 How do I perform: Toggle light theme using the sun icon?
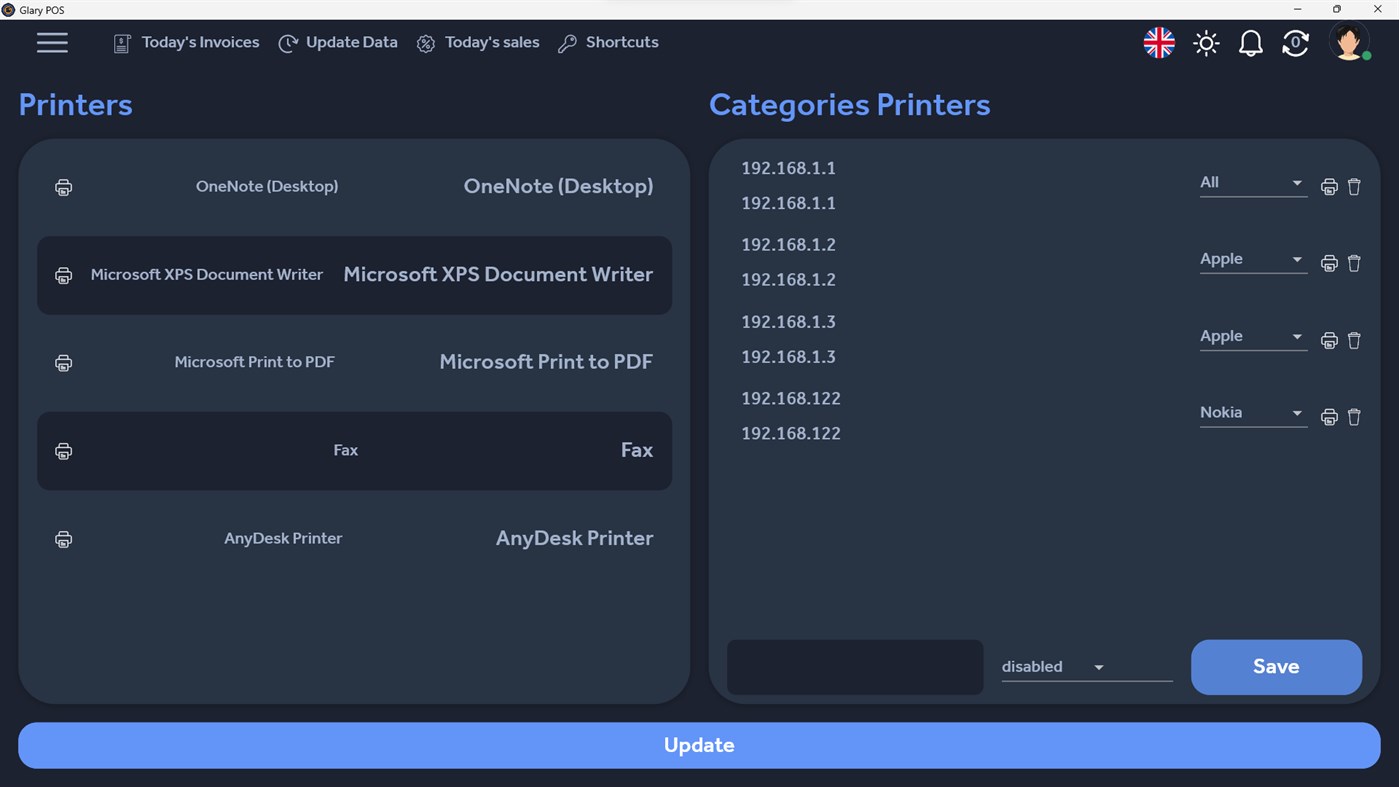(x=1205, y=43)
